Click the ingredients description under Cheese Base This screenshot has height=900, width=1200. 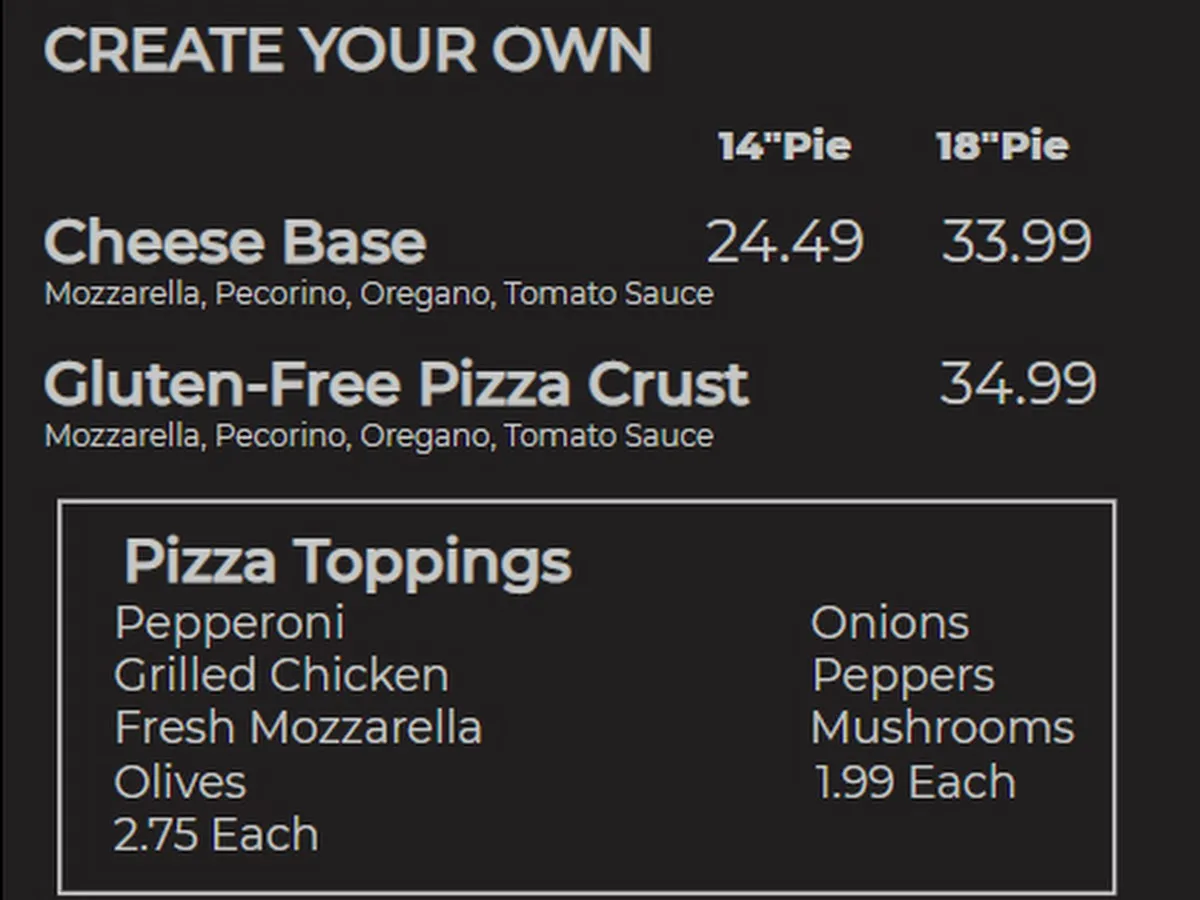pos(378,294)
